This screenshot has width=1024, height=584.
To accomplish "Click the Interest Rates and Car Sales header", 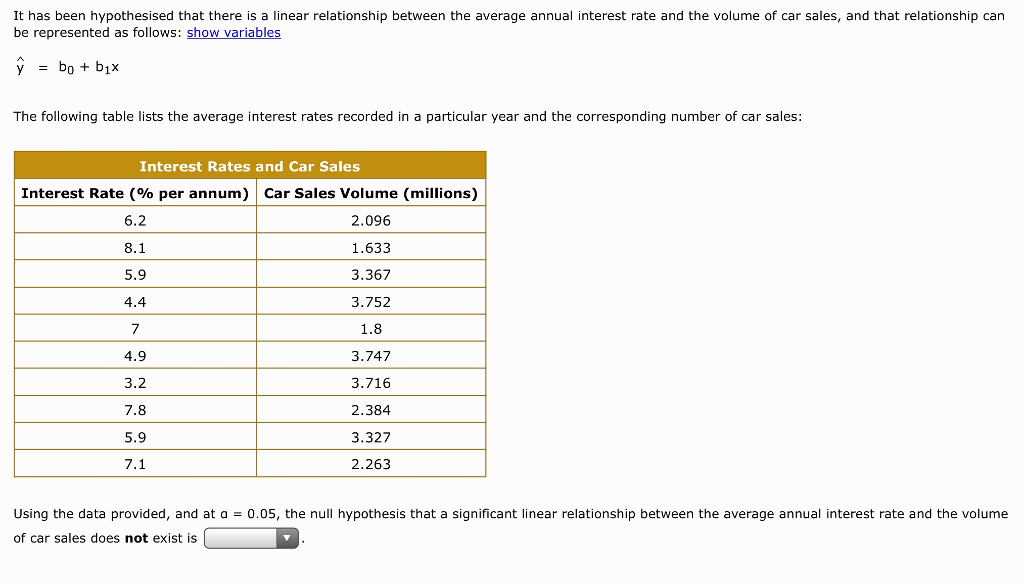I will pos(250,166).
